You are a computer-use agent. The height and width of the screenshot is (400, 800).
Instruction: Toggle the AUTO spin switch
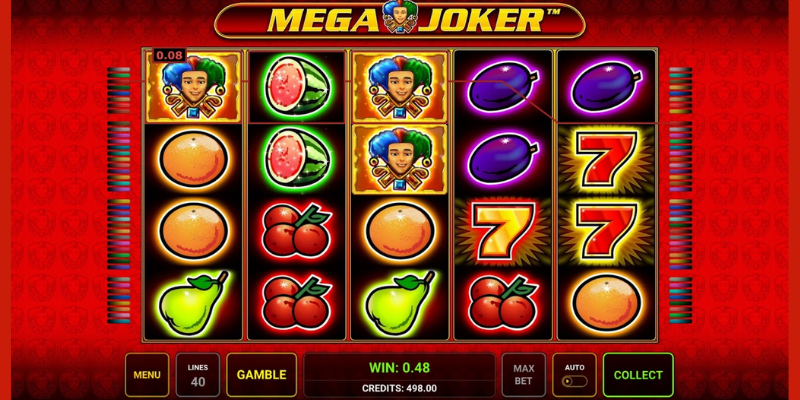[x=574, y=381]
